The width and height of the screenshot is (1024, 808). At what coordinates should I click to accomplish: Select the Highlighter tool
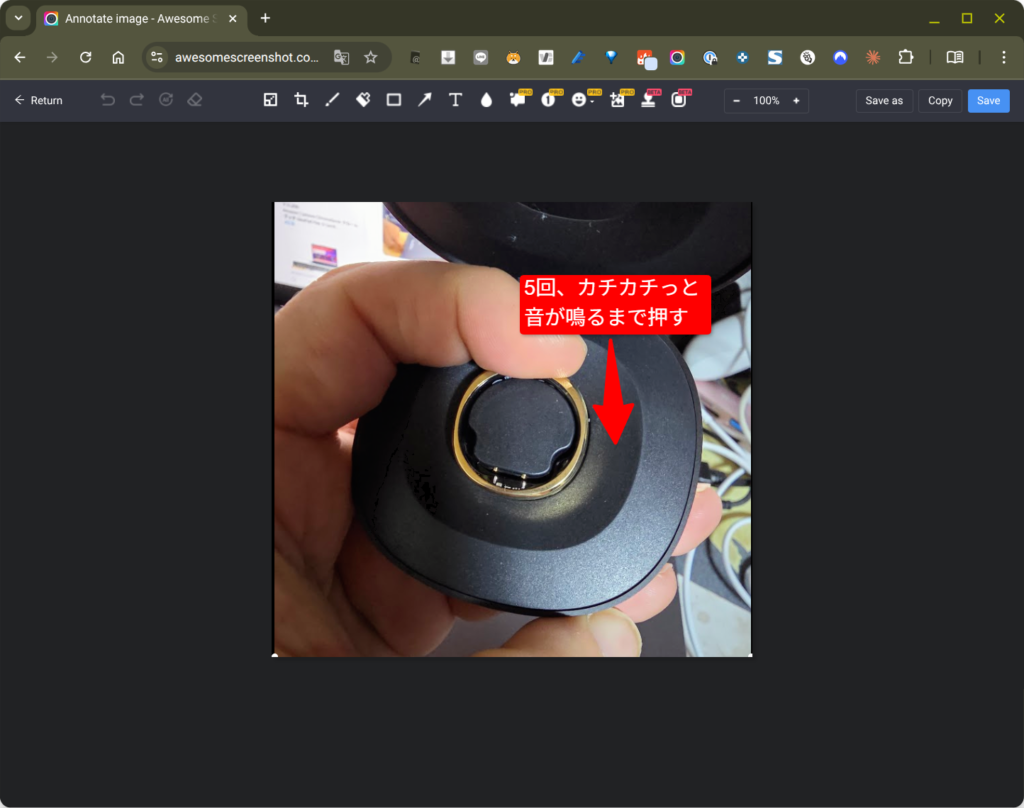[363, 100]
